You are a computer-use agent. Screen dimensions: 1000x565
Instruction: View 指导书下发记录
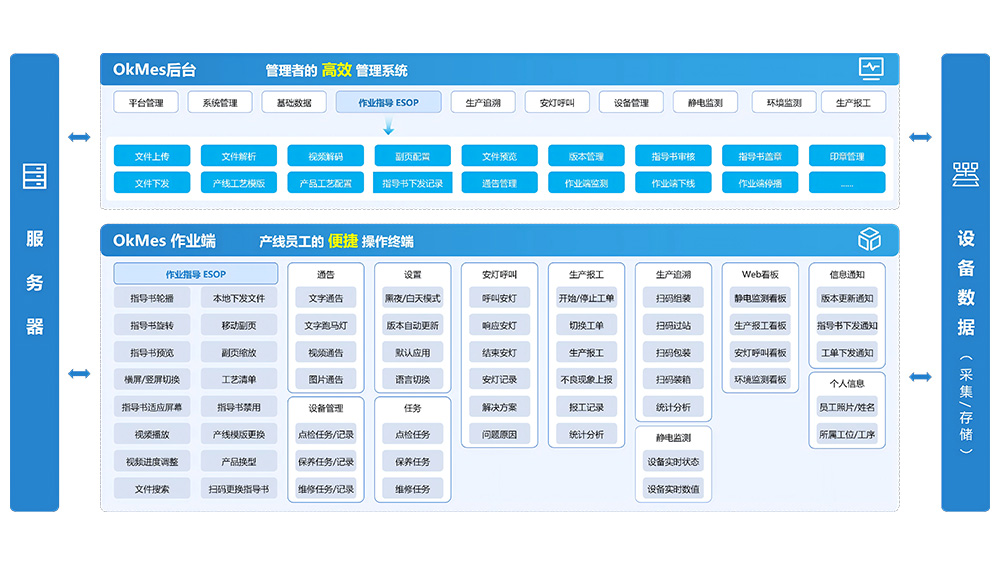(x=413, y=183)
